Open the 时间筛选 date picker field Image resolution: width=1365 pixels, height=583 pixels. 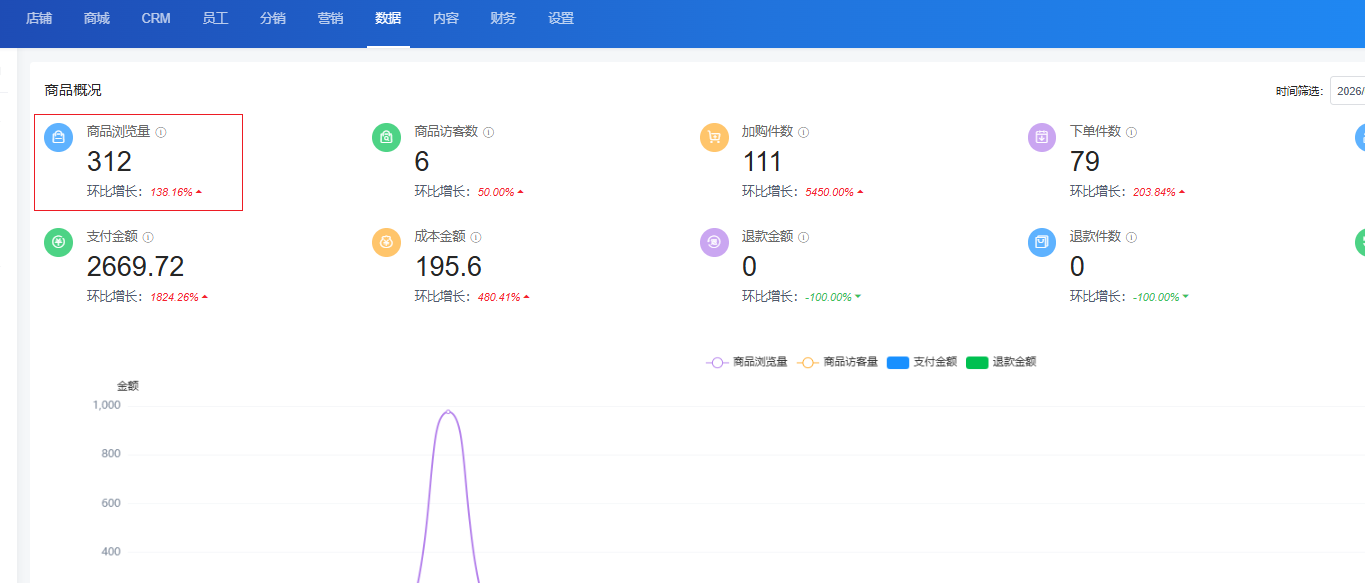coord(1348,91)
